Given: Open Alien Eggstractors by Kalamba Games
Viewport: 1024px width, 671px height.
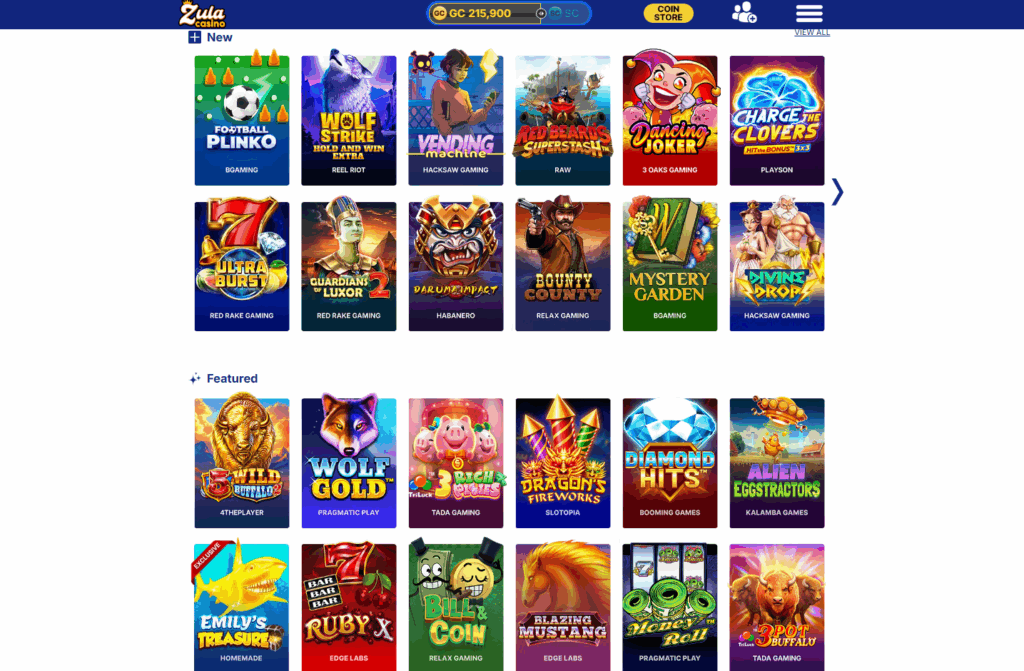Looking at the screenshot, I should pos(777,461).
